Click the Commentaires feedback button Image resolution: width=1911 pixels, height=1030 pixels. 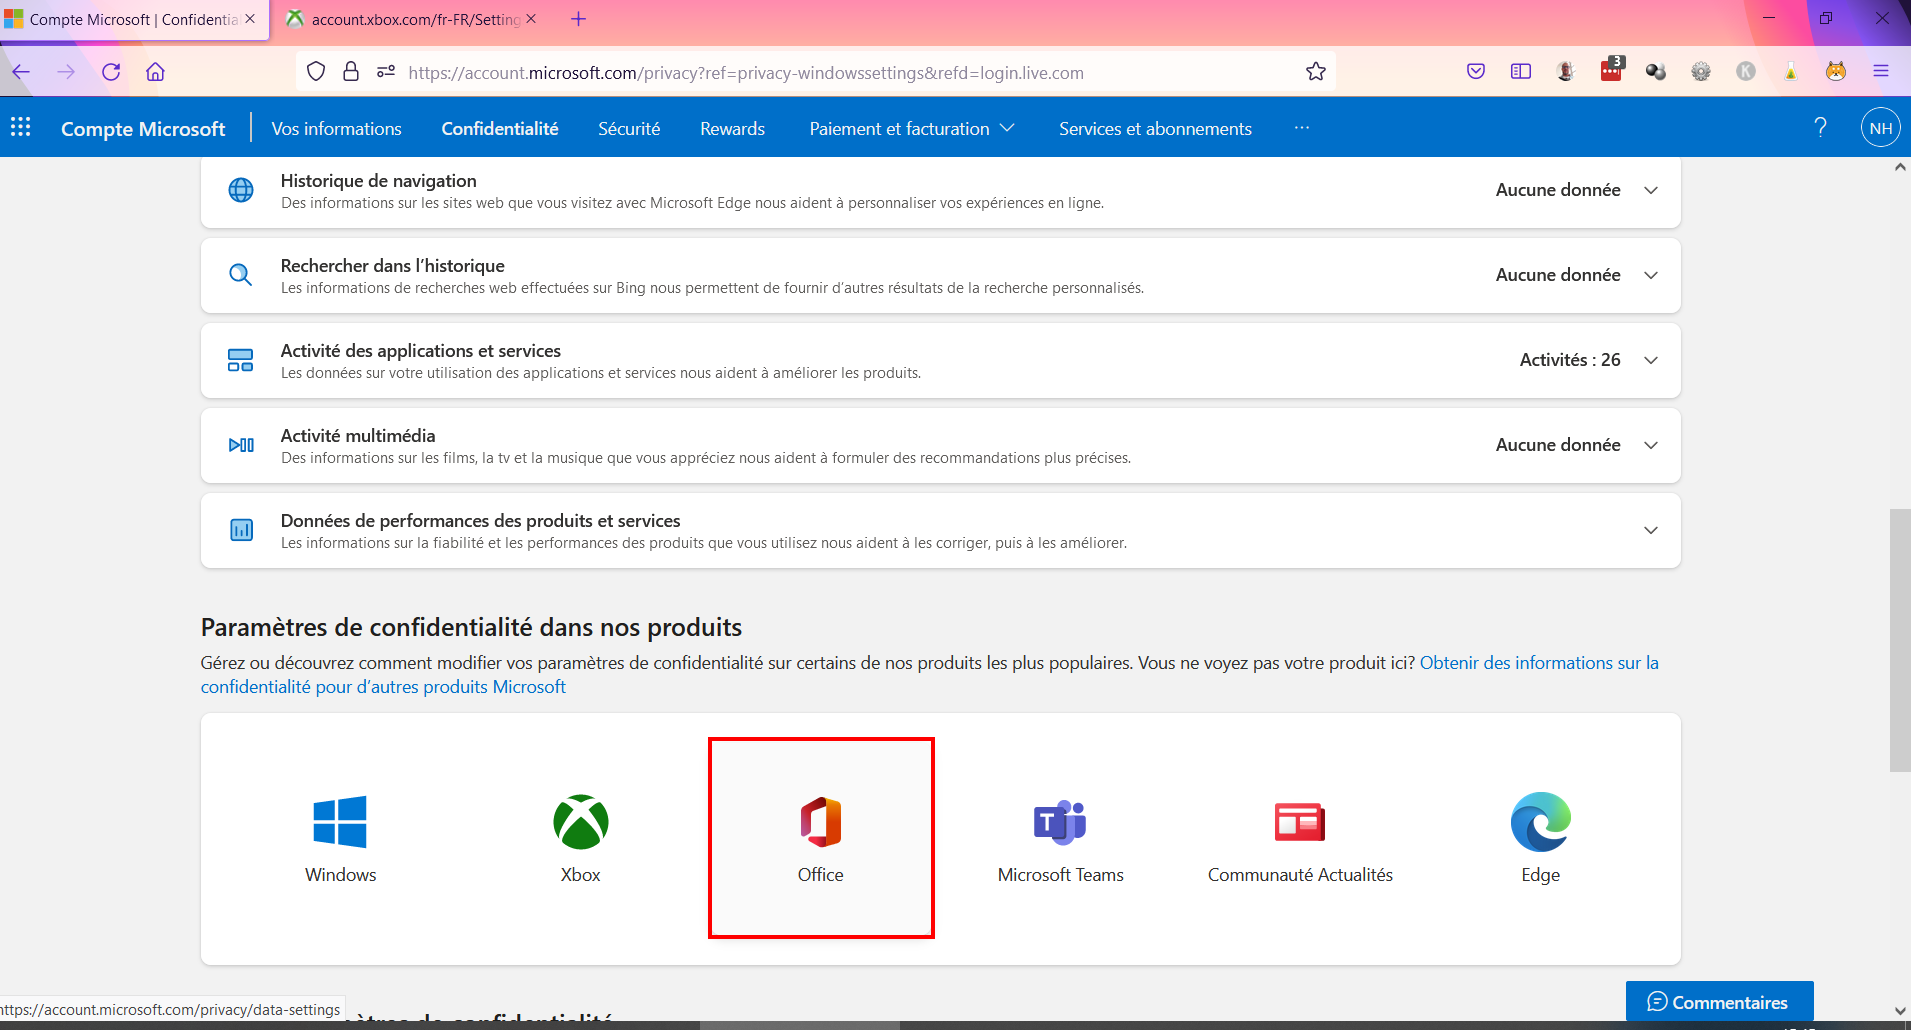(x=1719, y=1002)
